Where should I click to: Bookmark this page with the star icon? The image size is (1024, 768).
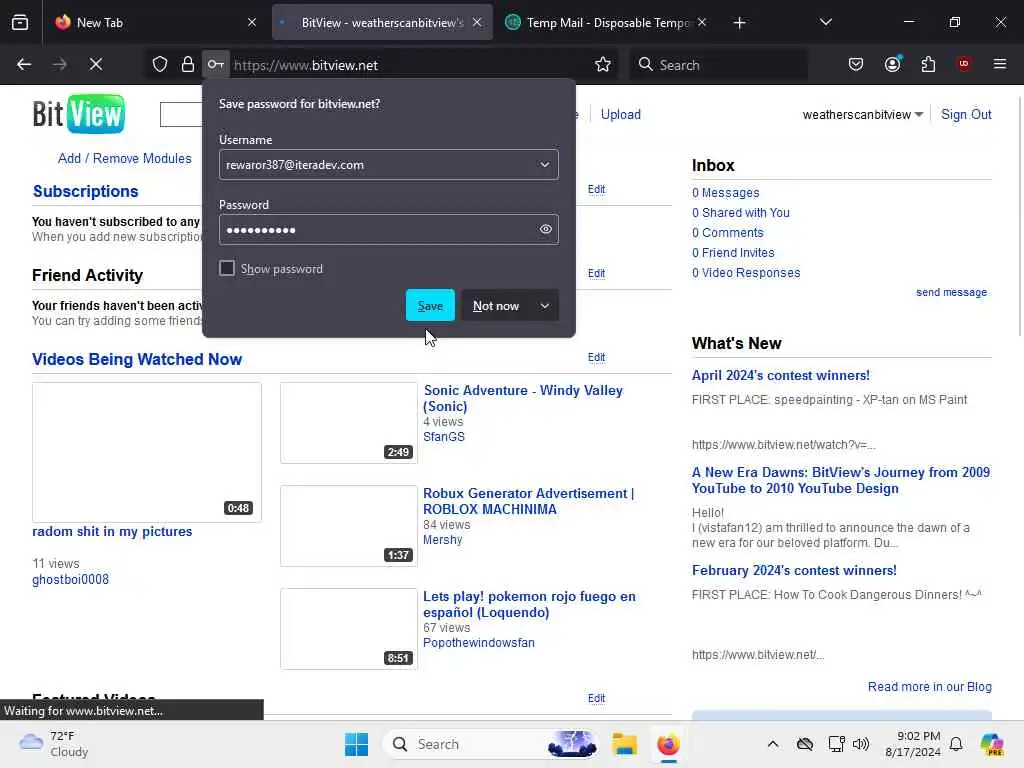(603, 65)
